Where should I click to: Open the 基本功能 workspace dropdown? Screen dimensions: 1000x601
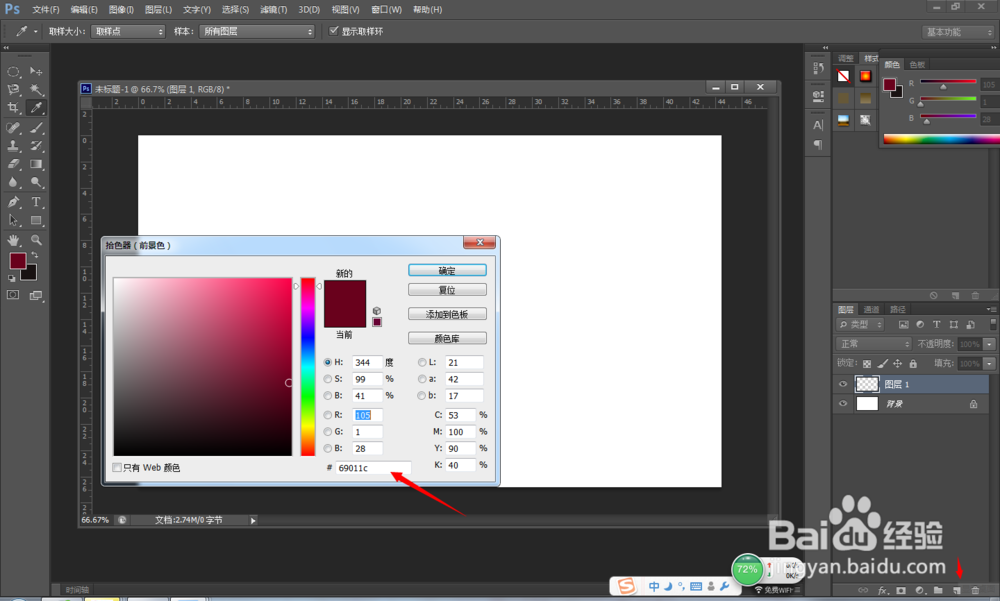click(959, 32)
